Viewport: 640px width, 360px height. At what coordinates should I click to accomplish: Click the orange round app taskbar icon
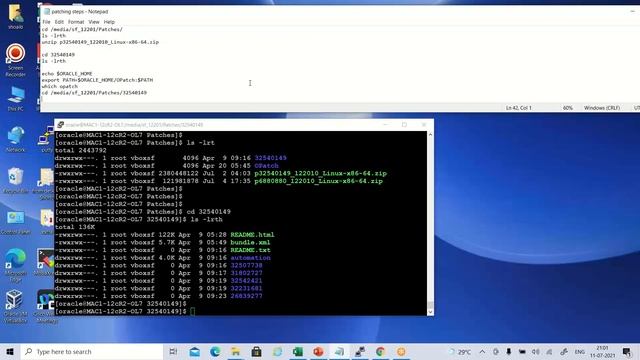click(x=401, y=351)
